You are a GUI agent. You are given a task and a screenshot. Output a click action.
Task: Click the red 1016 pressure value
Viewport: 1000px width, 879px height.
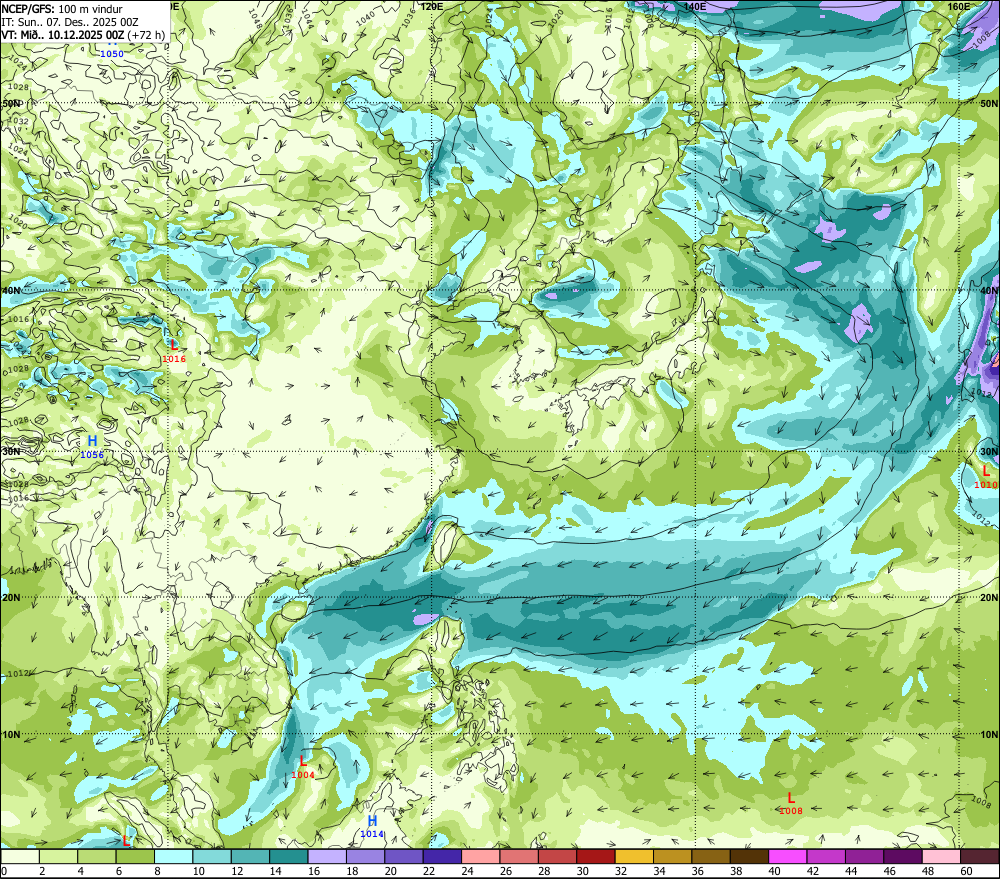174,359
